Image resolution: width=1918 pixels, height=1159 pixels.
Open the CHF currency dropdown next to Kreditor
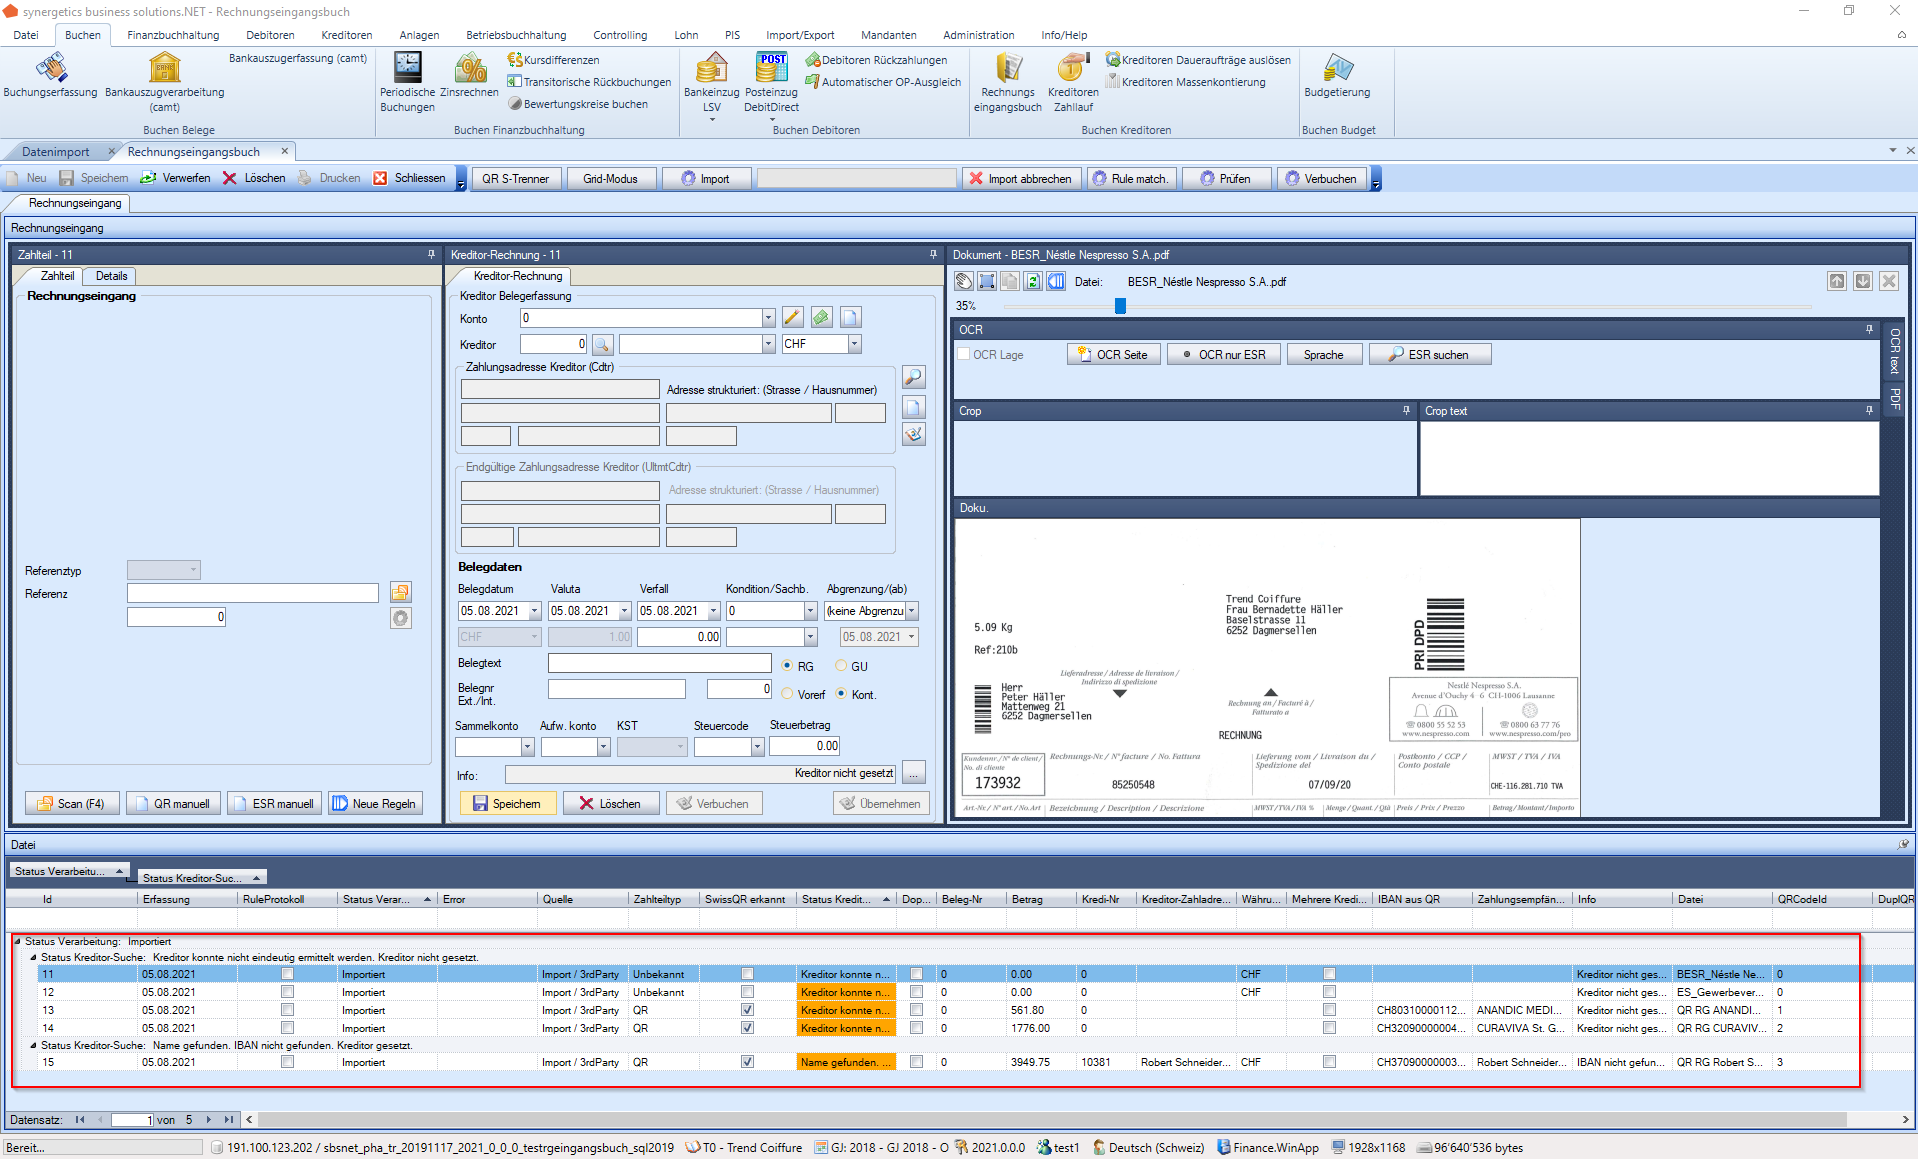click(854, 344)
